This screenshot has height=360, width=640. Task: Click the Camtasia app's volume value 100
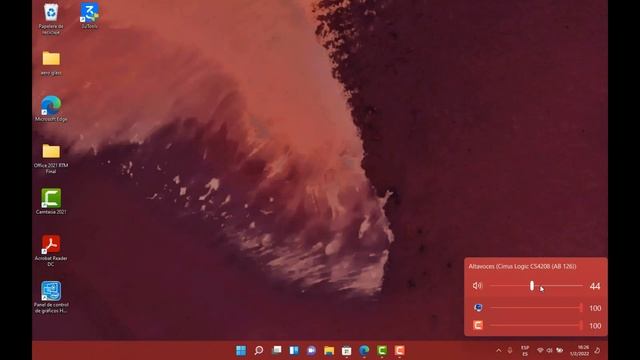coord(595,326)
